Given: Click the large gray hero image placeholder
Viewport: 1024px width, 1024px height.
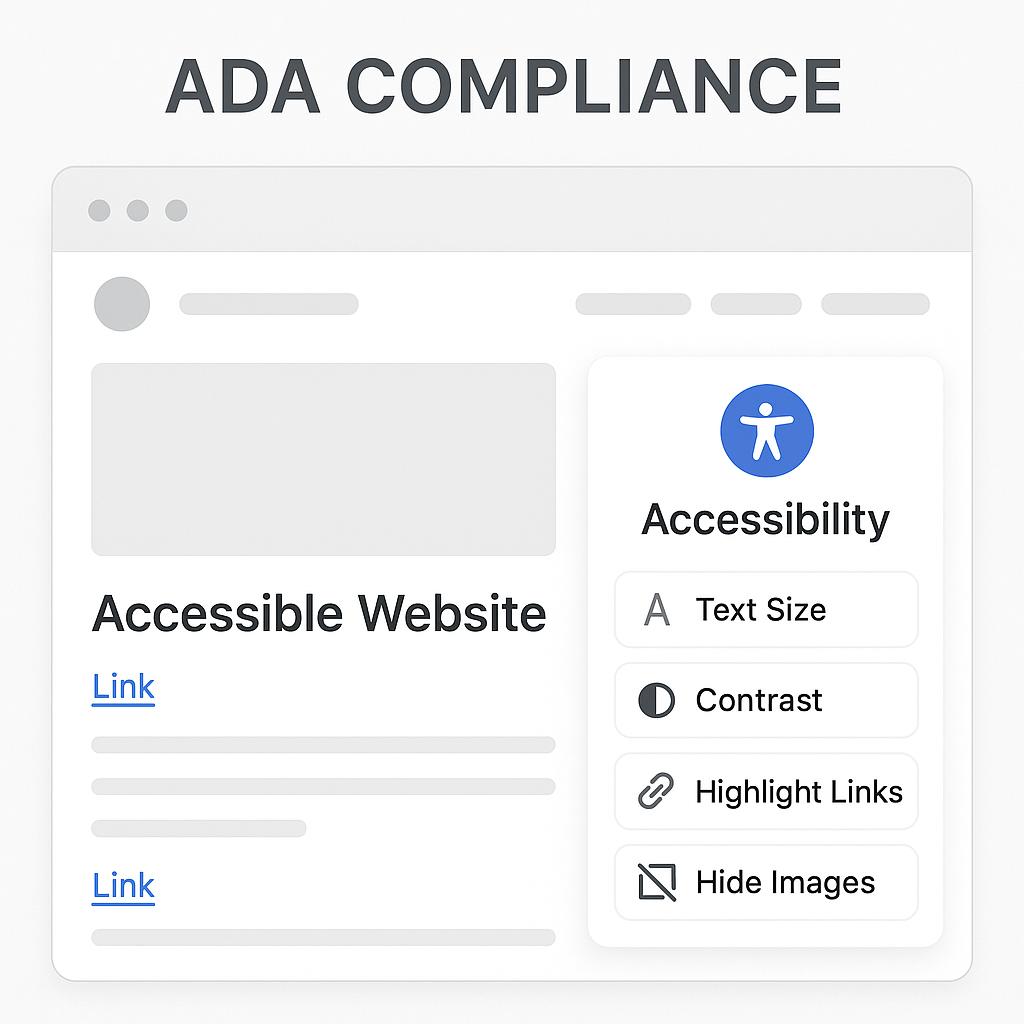Looking at the screenshot, I should [x=323, y=459].
